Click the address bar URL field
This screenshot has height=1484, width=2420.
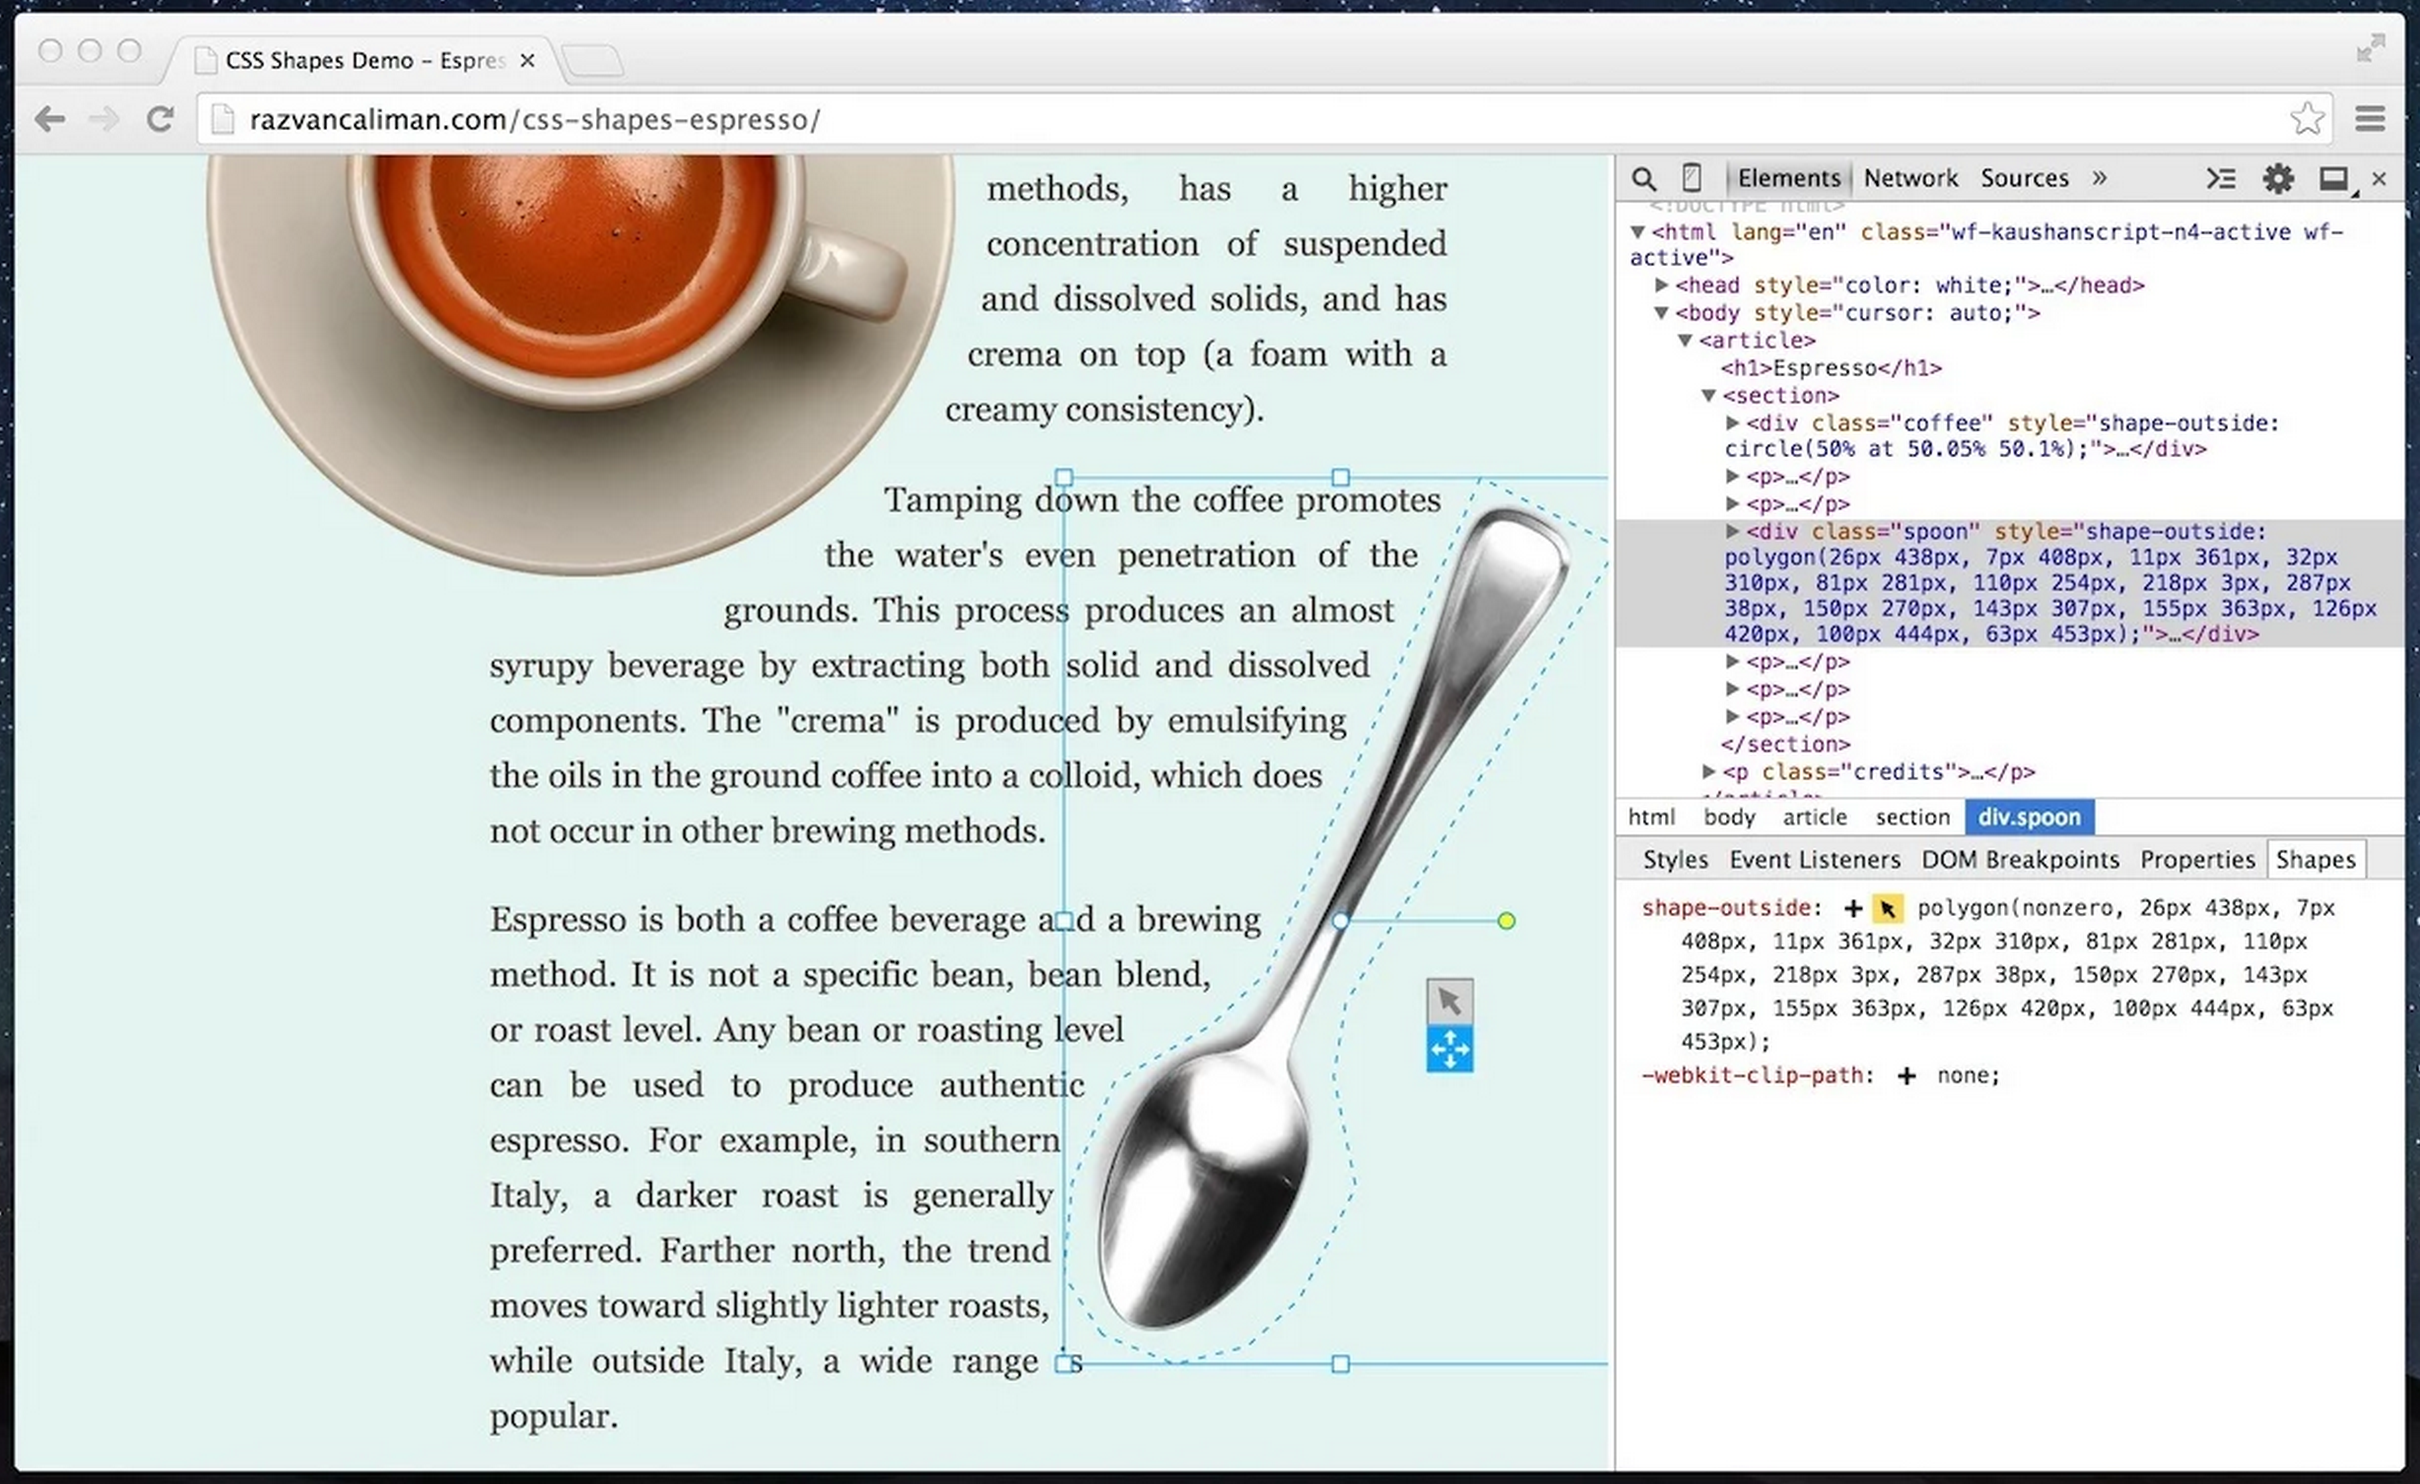click(x=1265, y=119)
